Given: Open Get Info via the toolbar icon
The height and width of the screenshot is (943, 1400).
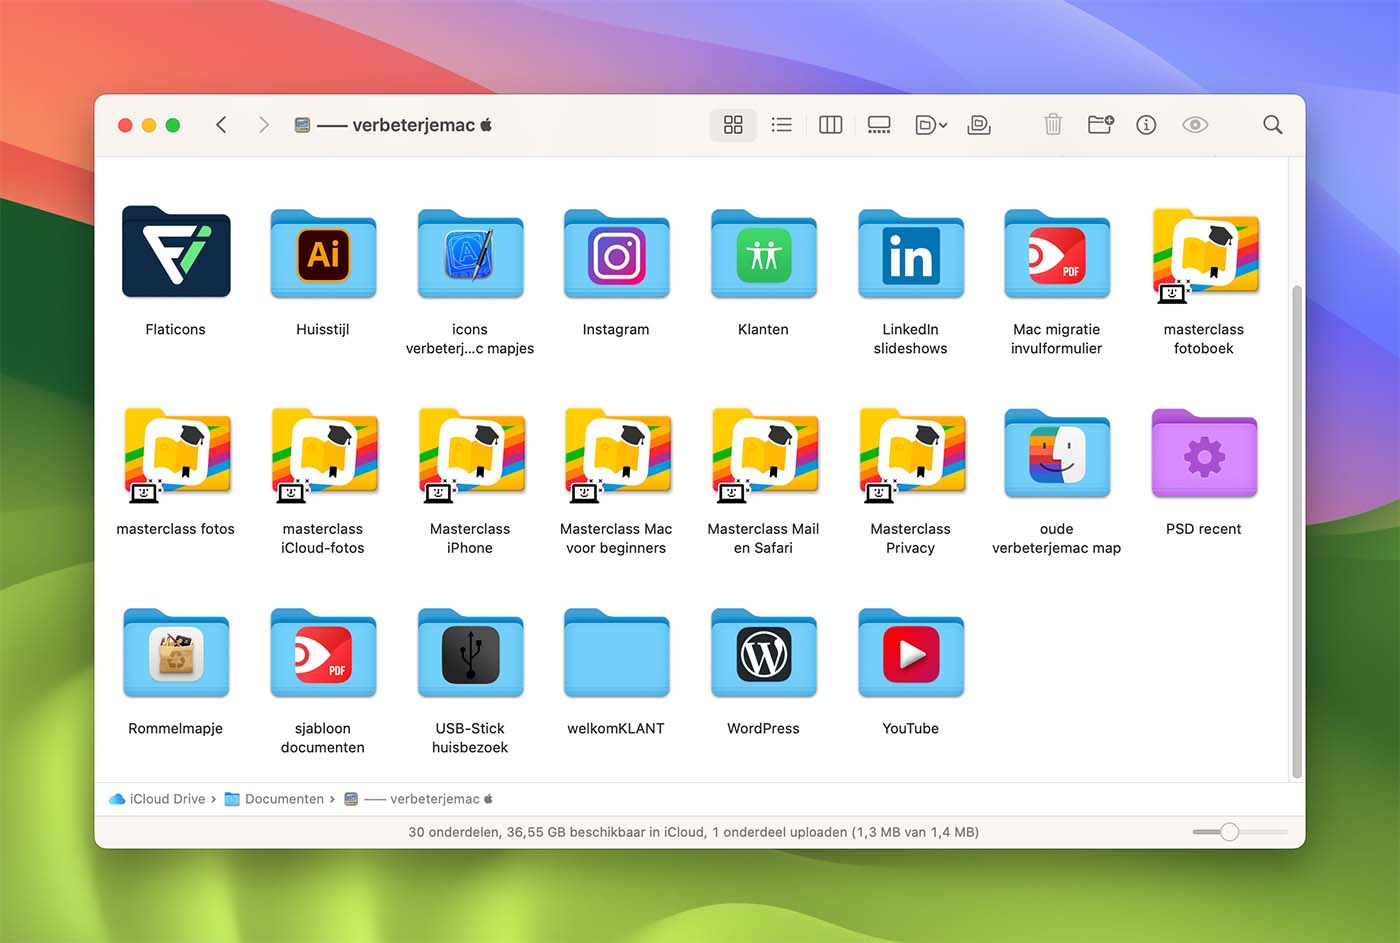Looking at the screenshot, I should (1146, 124).
